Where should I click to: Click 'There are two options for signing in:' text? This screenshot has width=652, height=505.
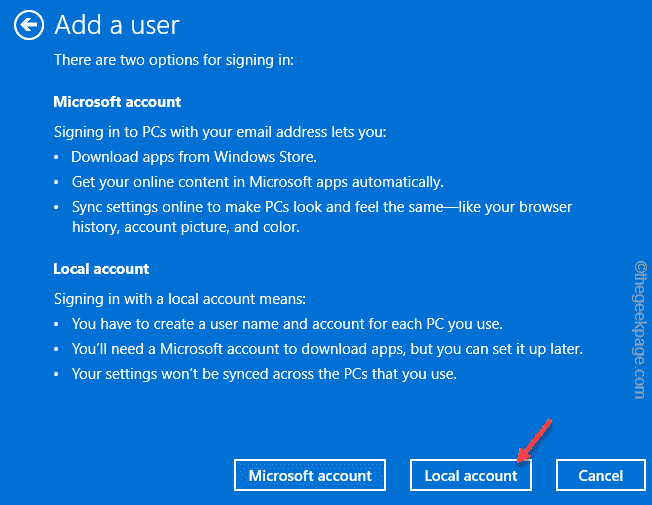point(174,60)
